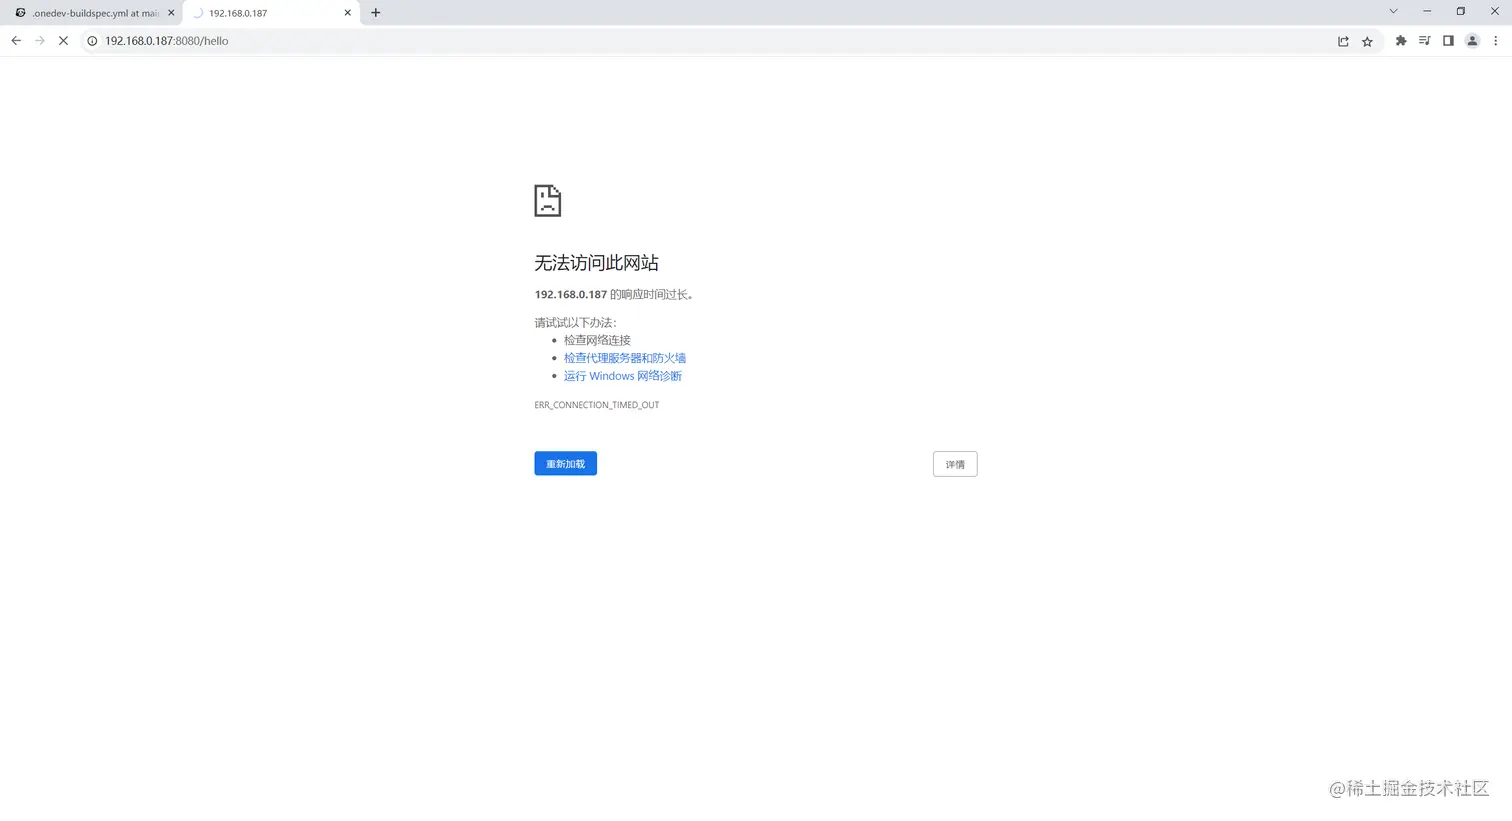Click the forward navigation arrow
Viewport: 1512px width, 821px height.
pos(40,41)
